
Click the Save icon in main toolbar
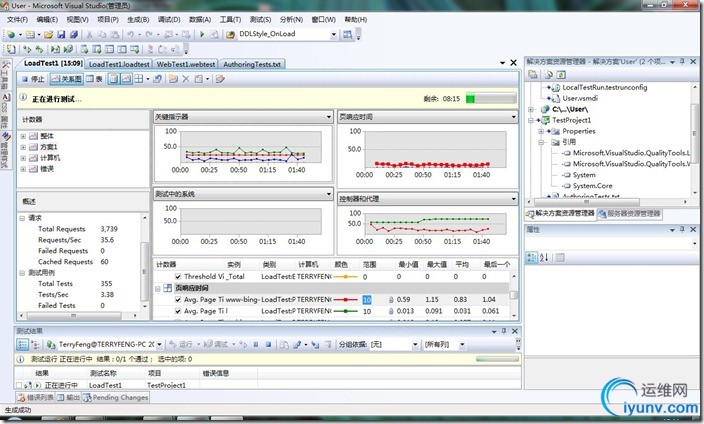tap(61, 35)
